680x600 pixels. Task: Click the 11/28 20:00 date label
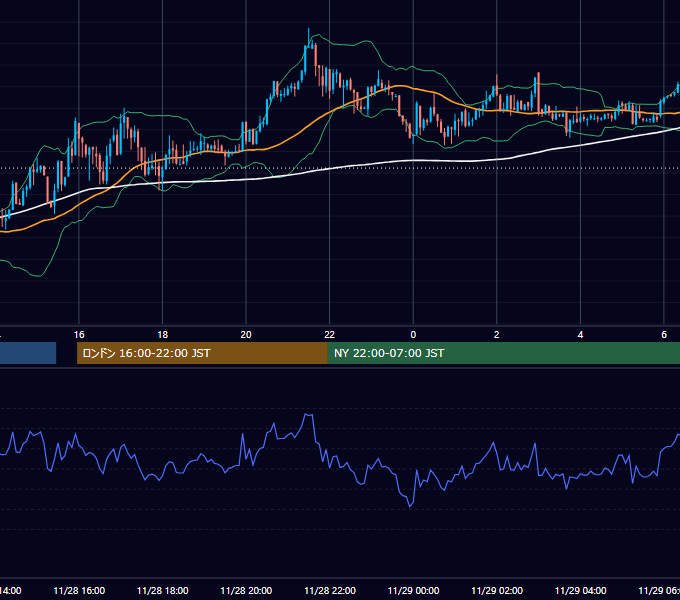[x=246, y=591]
